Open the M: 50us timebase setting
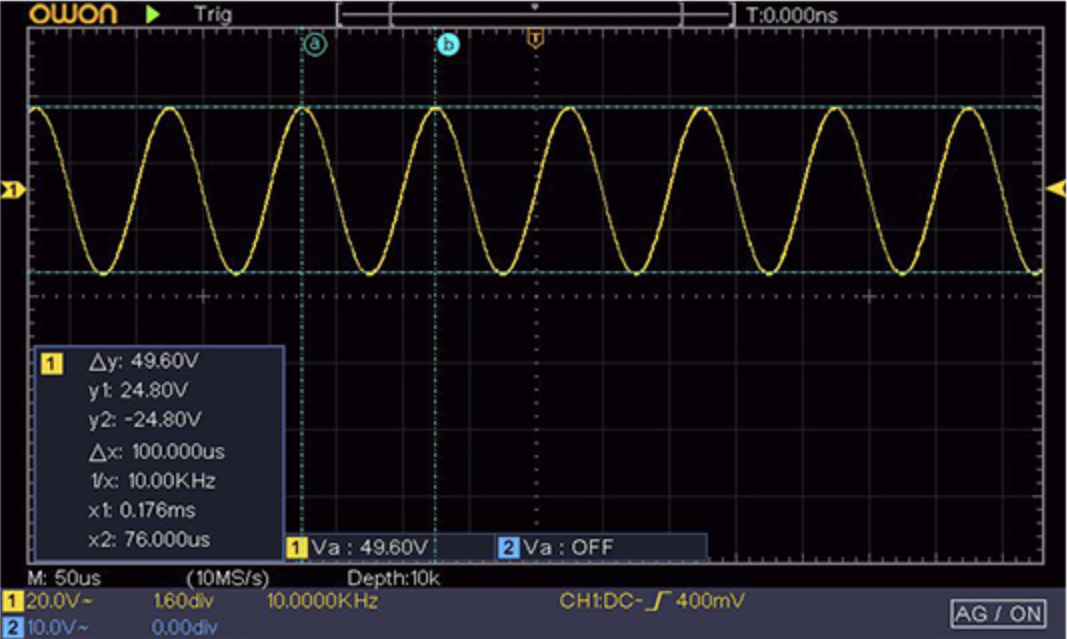 [x=64, y=578]
